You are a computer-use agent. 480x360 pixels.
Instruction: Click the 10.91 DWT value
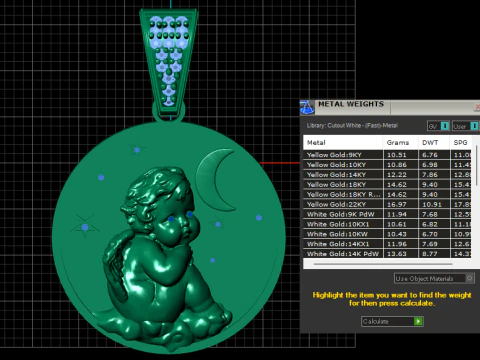432,204
